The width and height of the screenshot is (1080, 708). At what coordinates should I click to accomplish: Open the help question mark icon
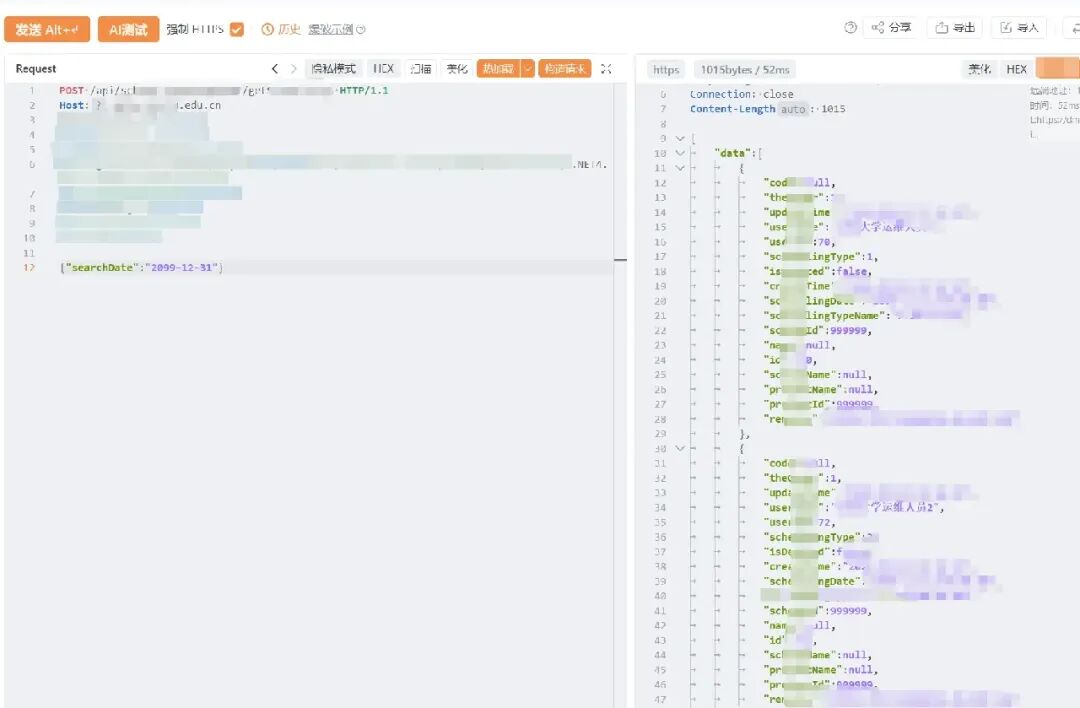click(851, 28)
